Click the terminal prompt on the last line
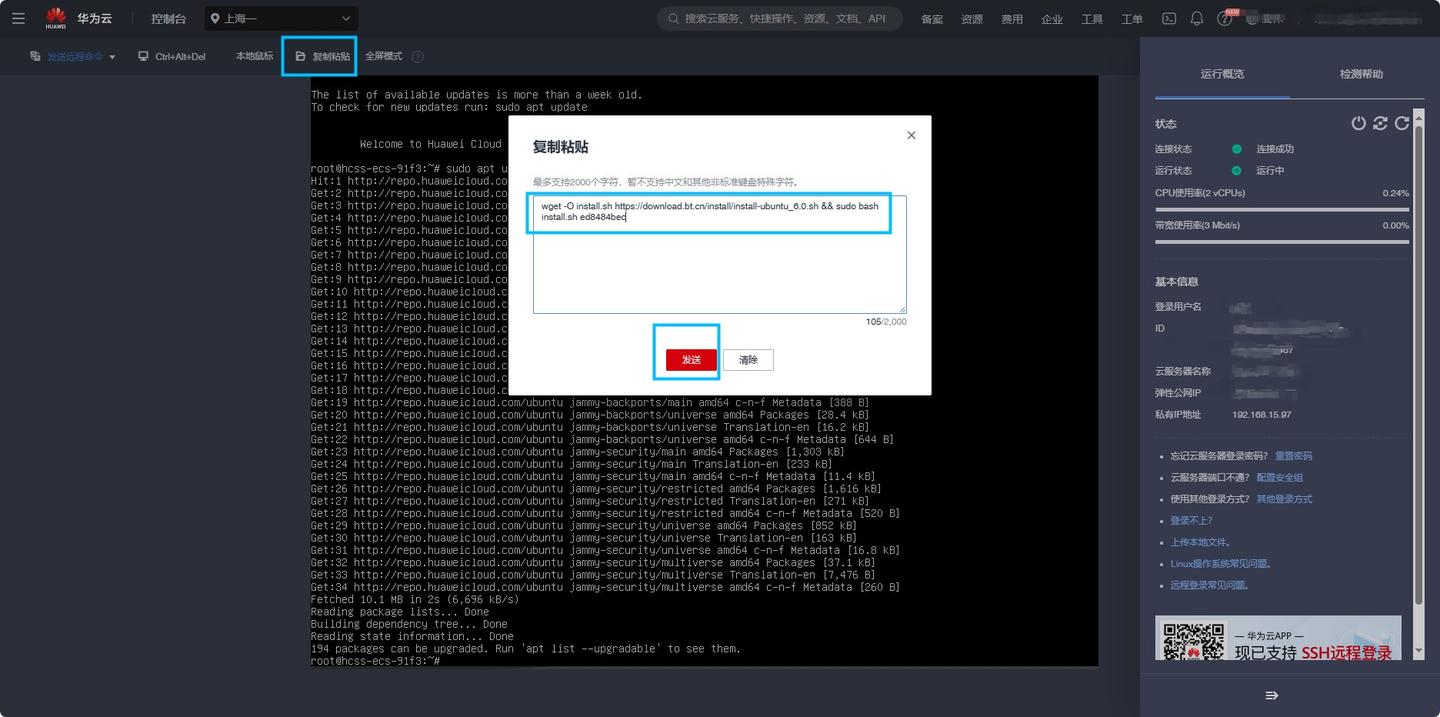 point(375,661)
